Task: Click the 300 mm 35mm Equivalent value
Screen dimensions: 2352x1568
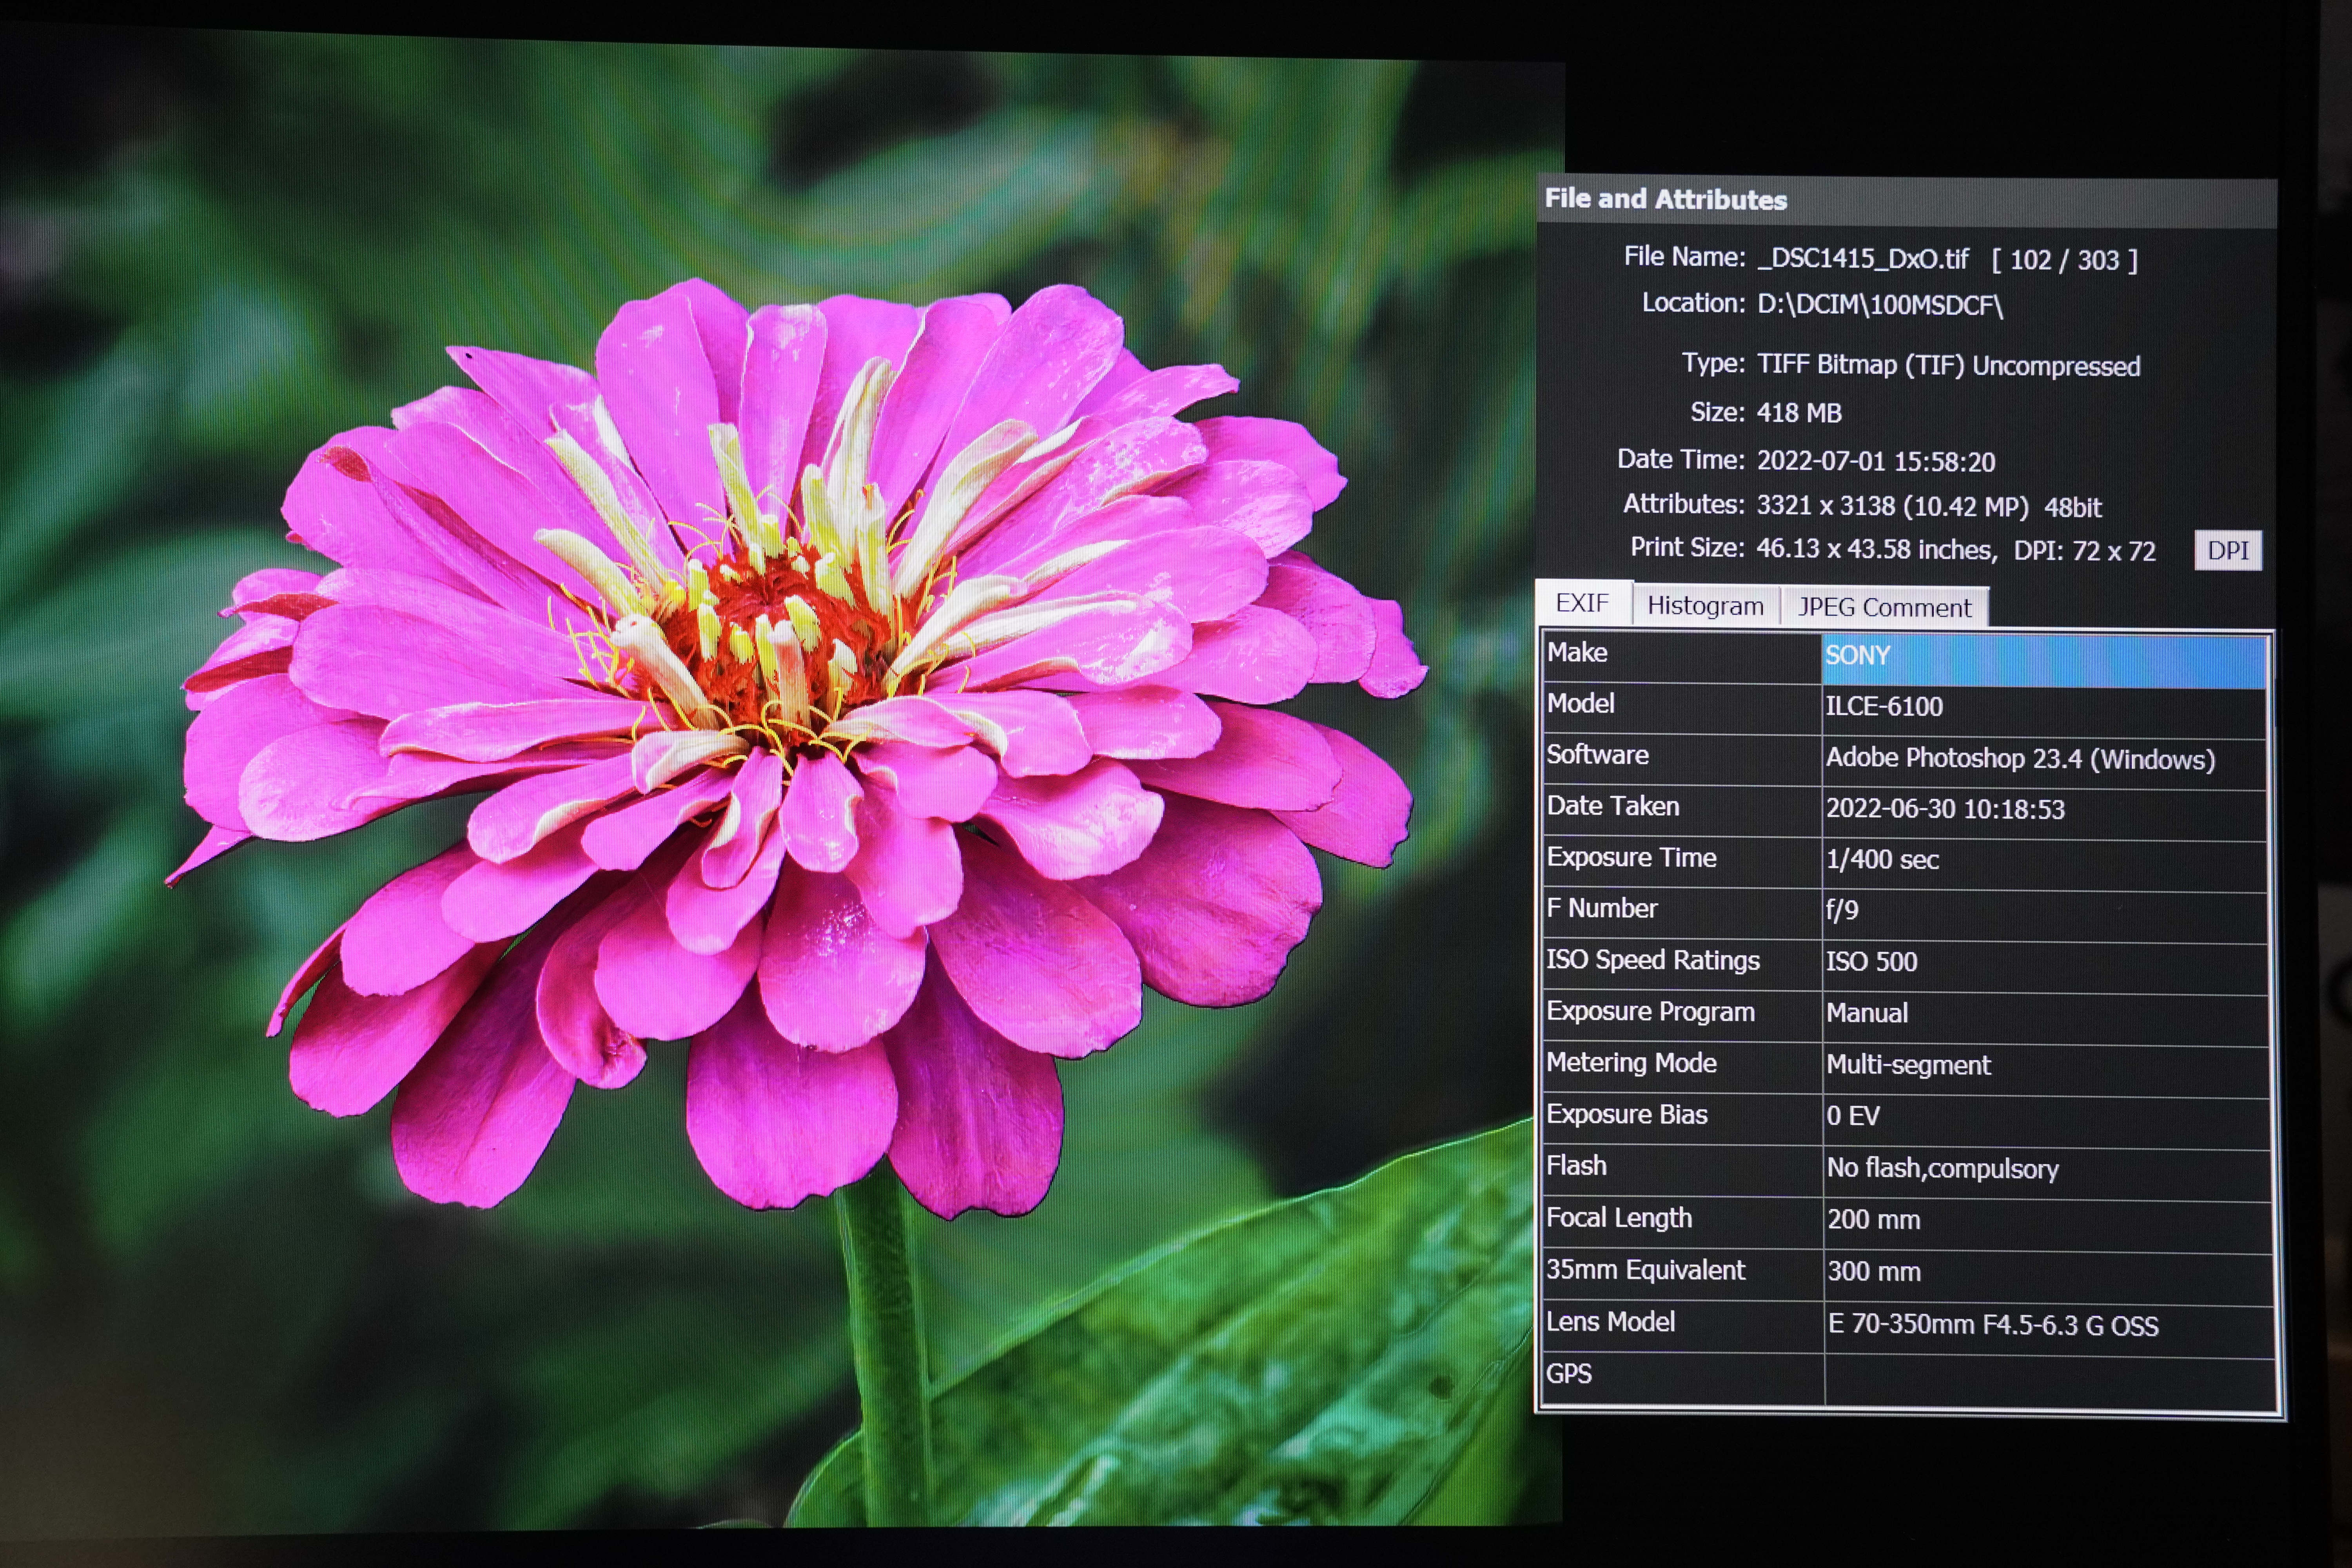Action: 1874,1272
